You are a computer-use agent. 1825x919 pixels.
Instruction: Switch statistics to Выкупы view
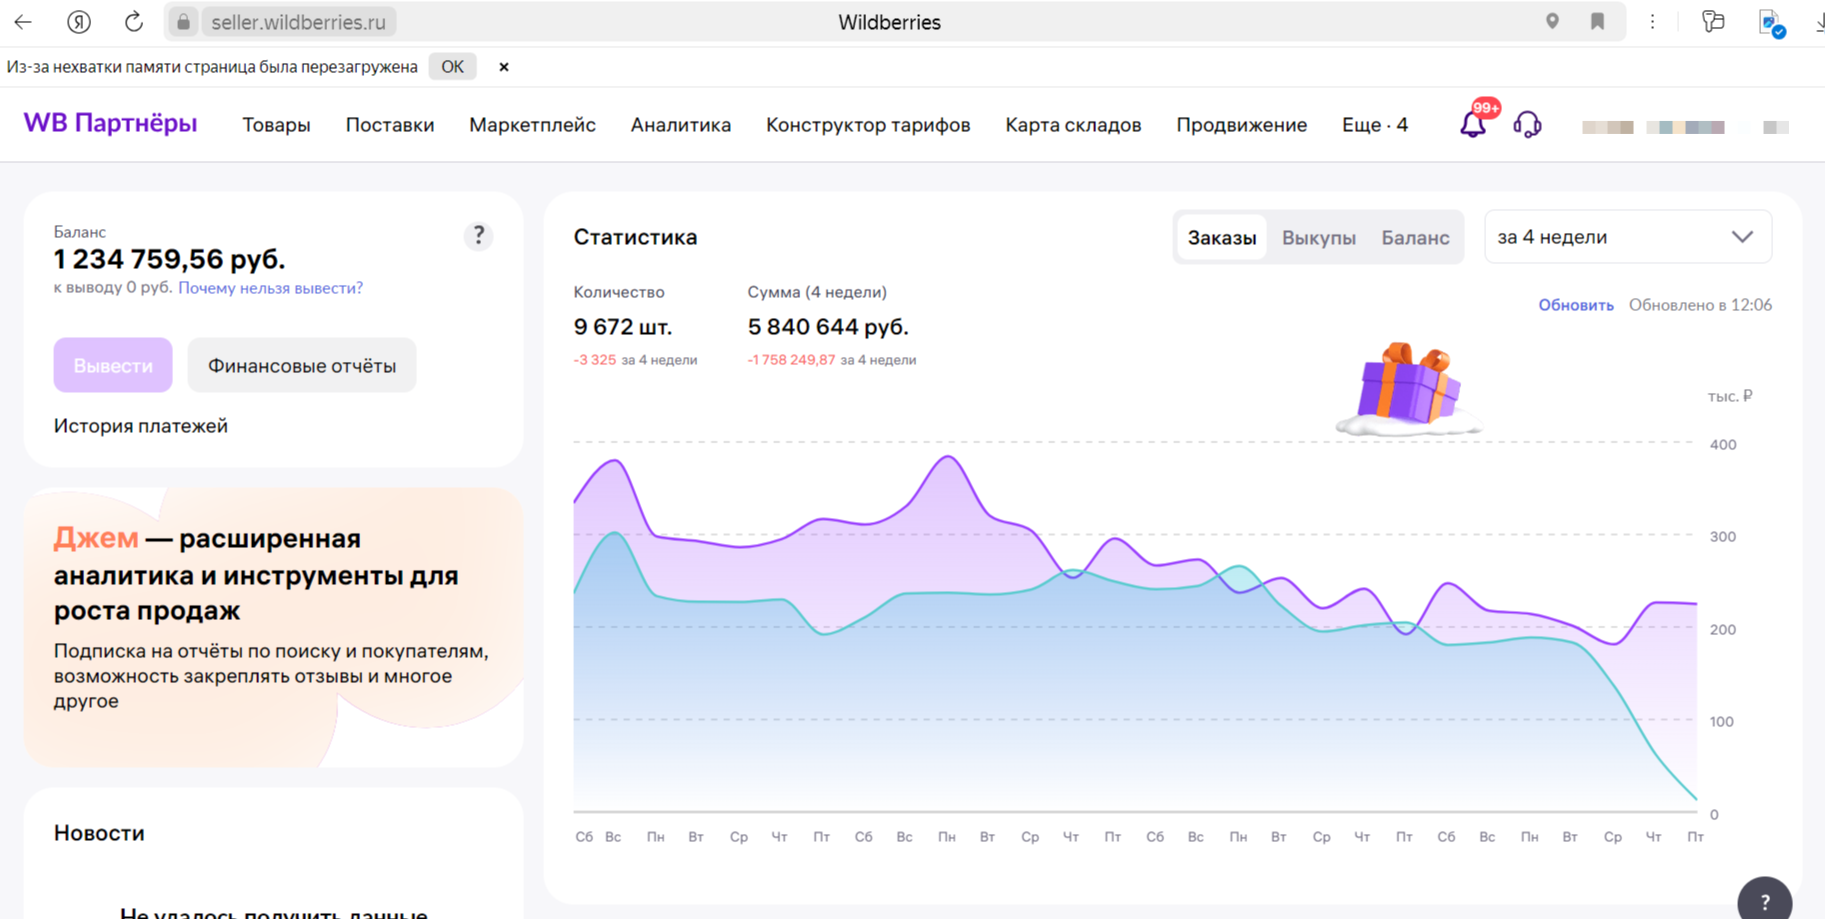point(1318,237)
